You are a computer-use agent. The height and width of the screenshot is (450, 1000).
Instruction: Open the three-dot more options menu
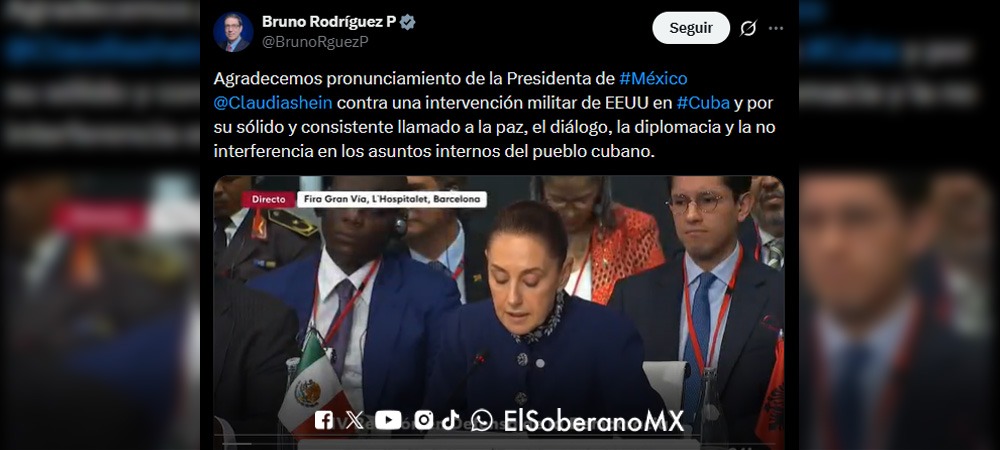(x=776, y=28)
